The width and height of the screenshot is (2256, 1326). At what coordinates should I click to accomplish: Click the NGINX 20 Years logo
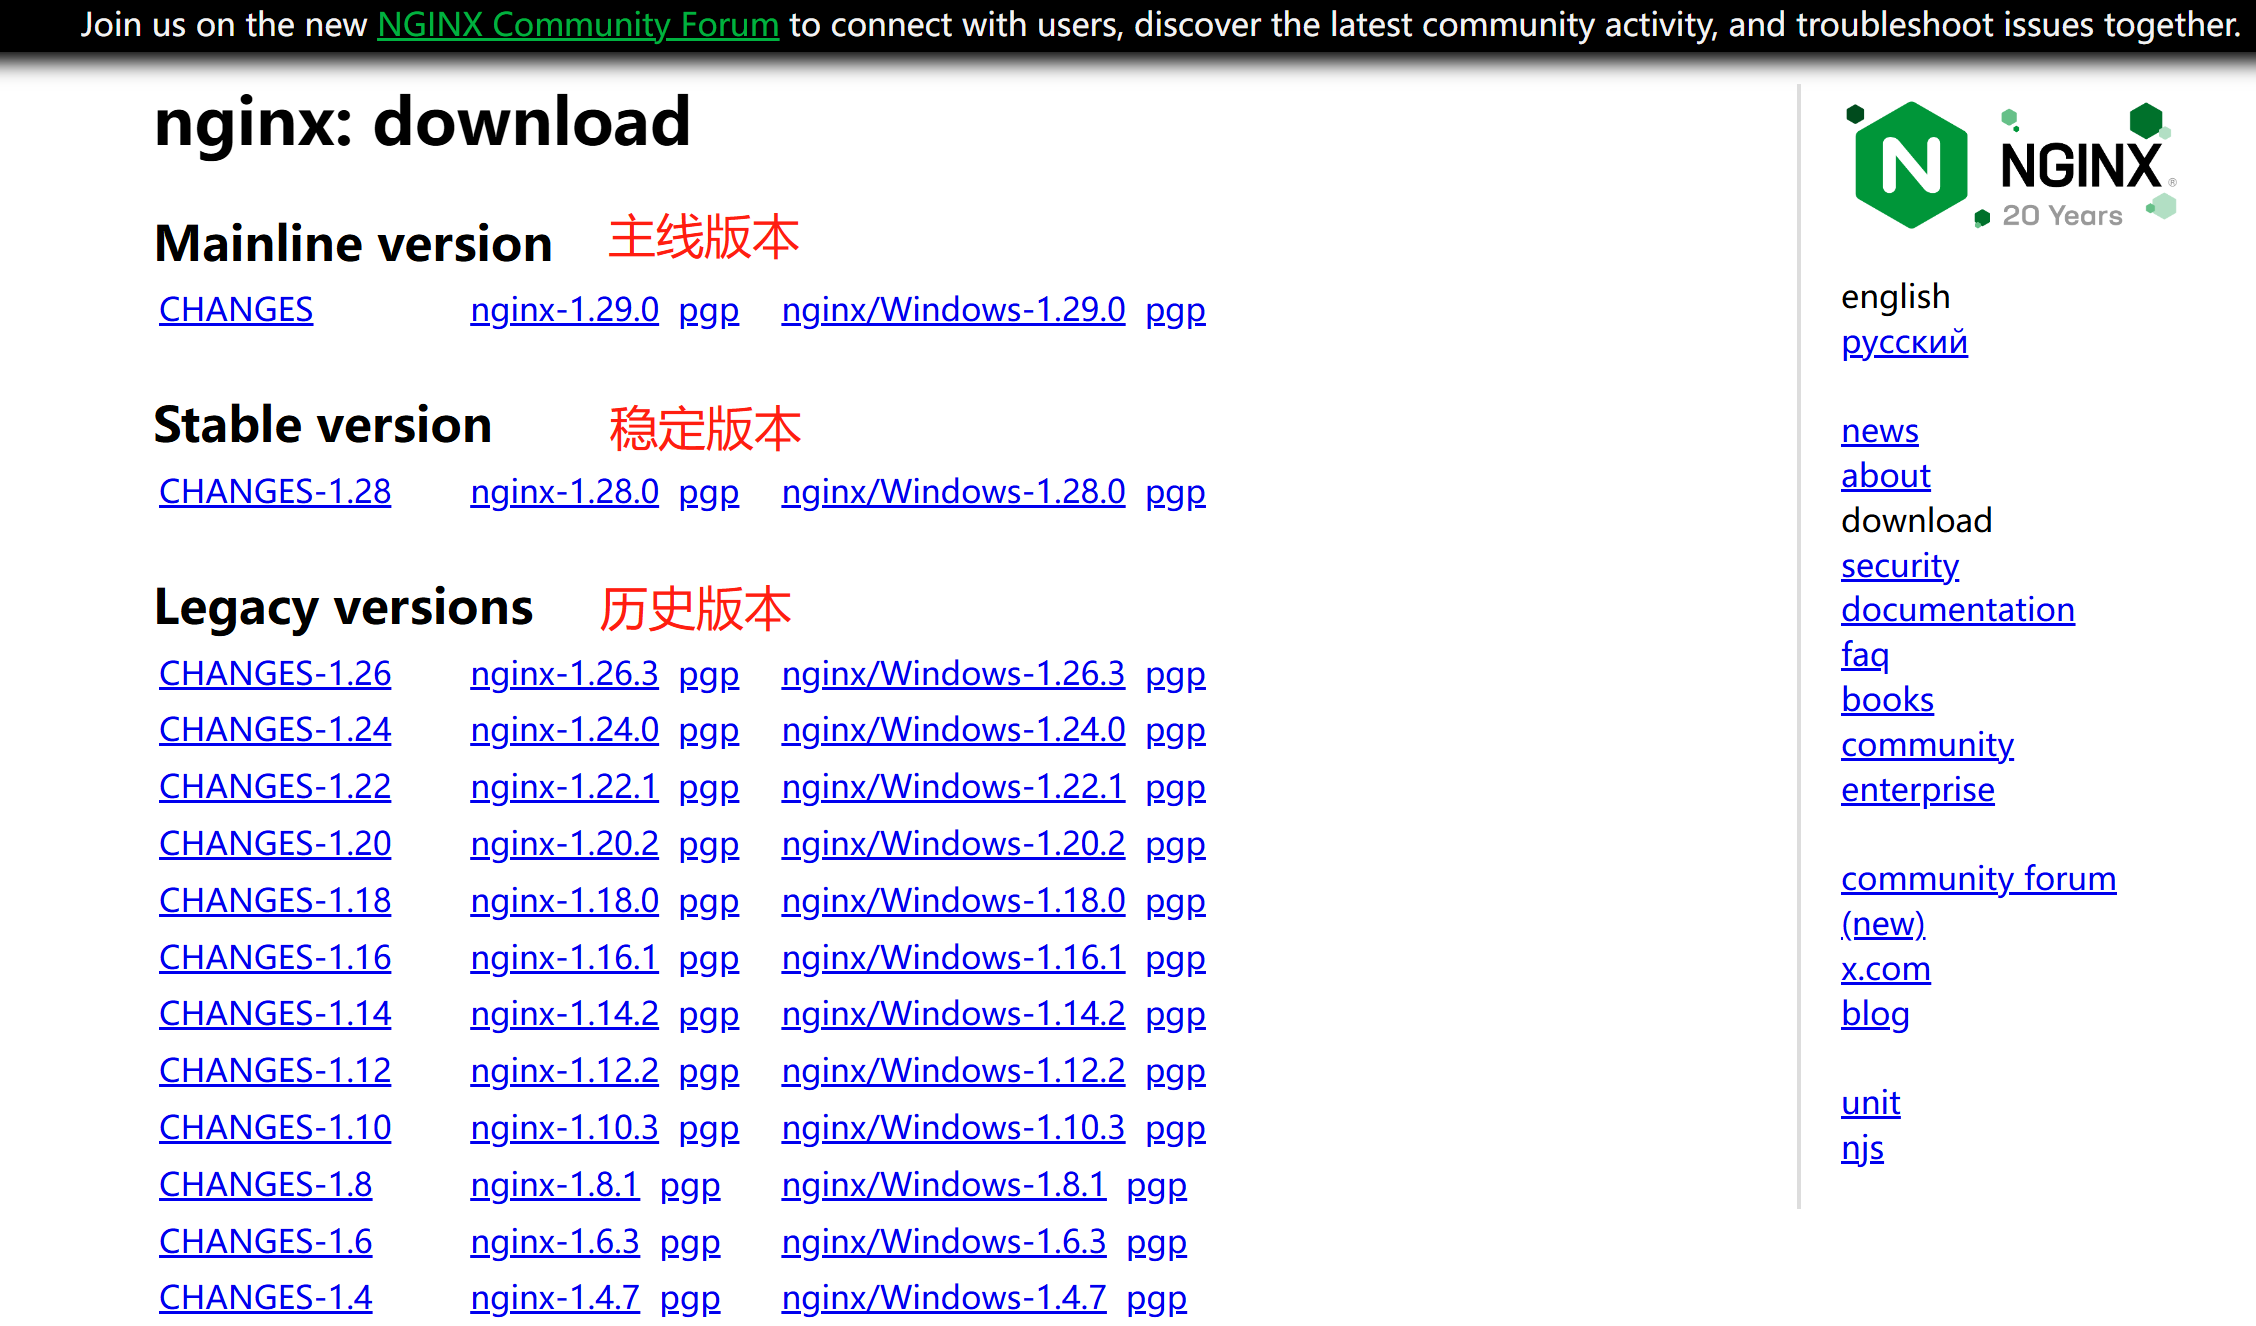point(2009,165)
